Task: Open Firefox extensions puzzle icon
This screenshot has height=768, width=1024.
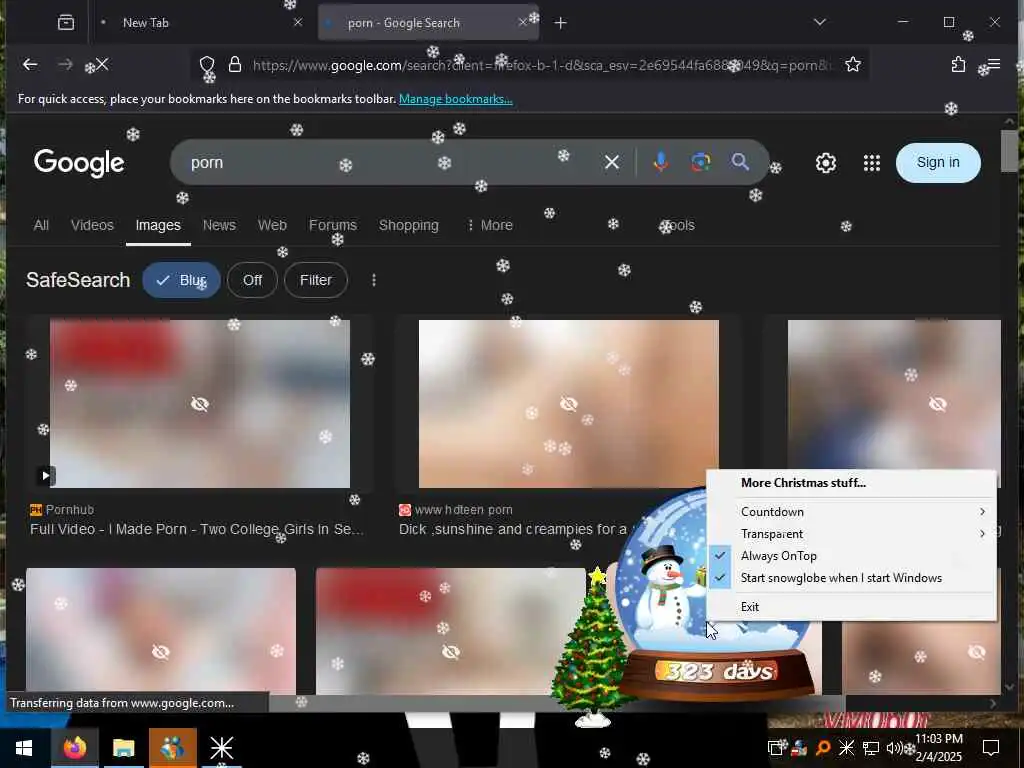Action: (x=958, y=64)
